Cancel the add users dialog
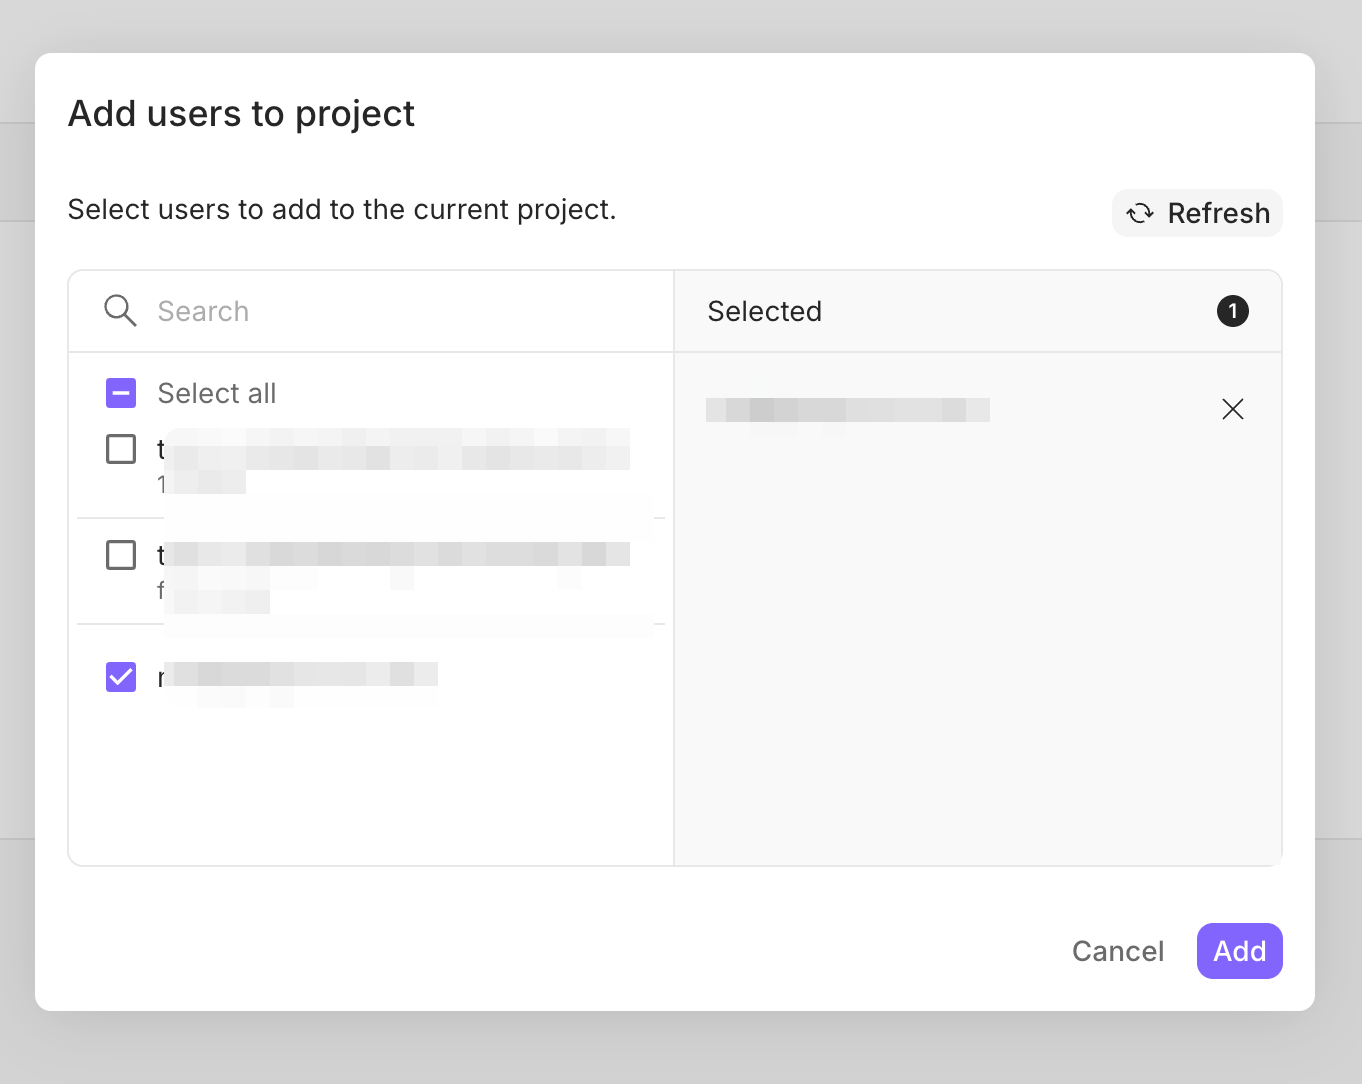This screenshot has height=1084, width=1362. [1117, 951]
